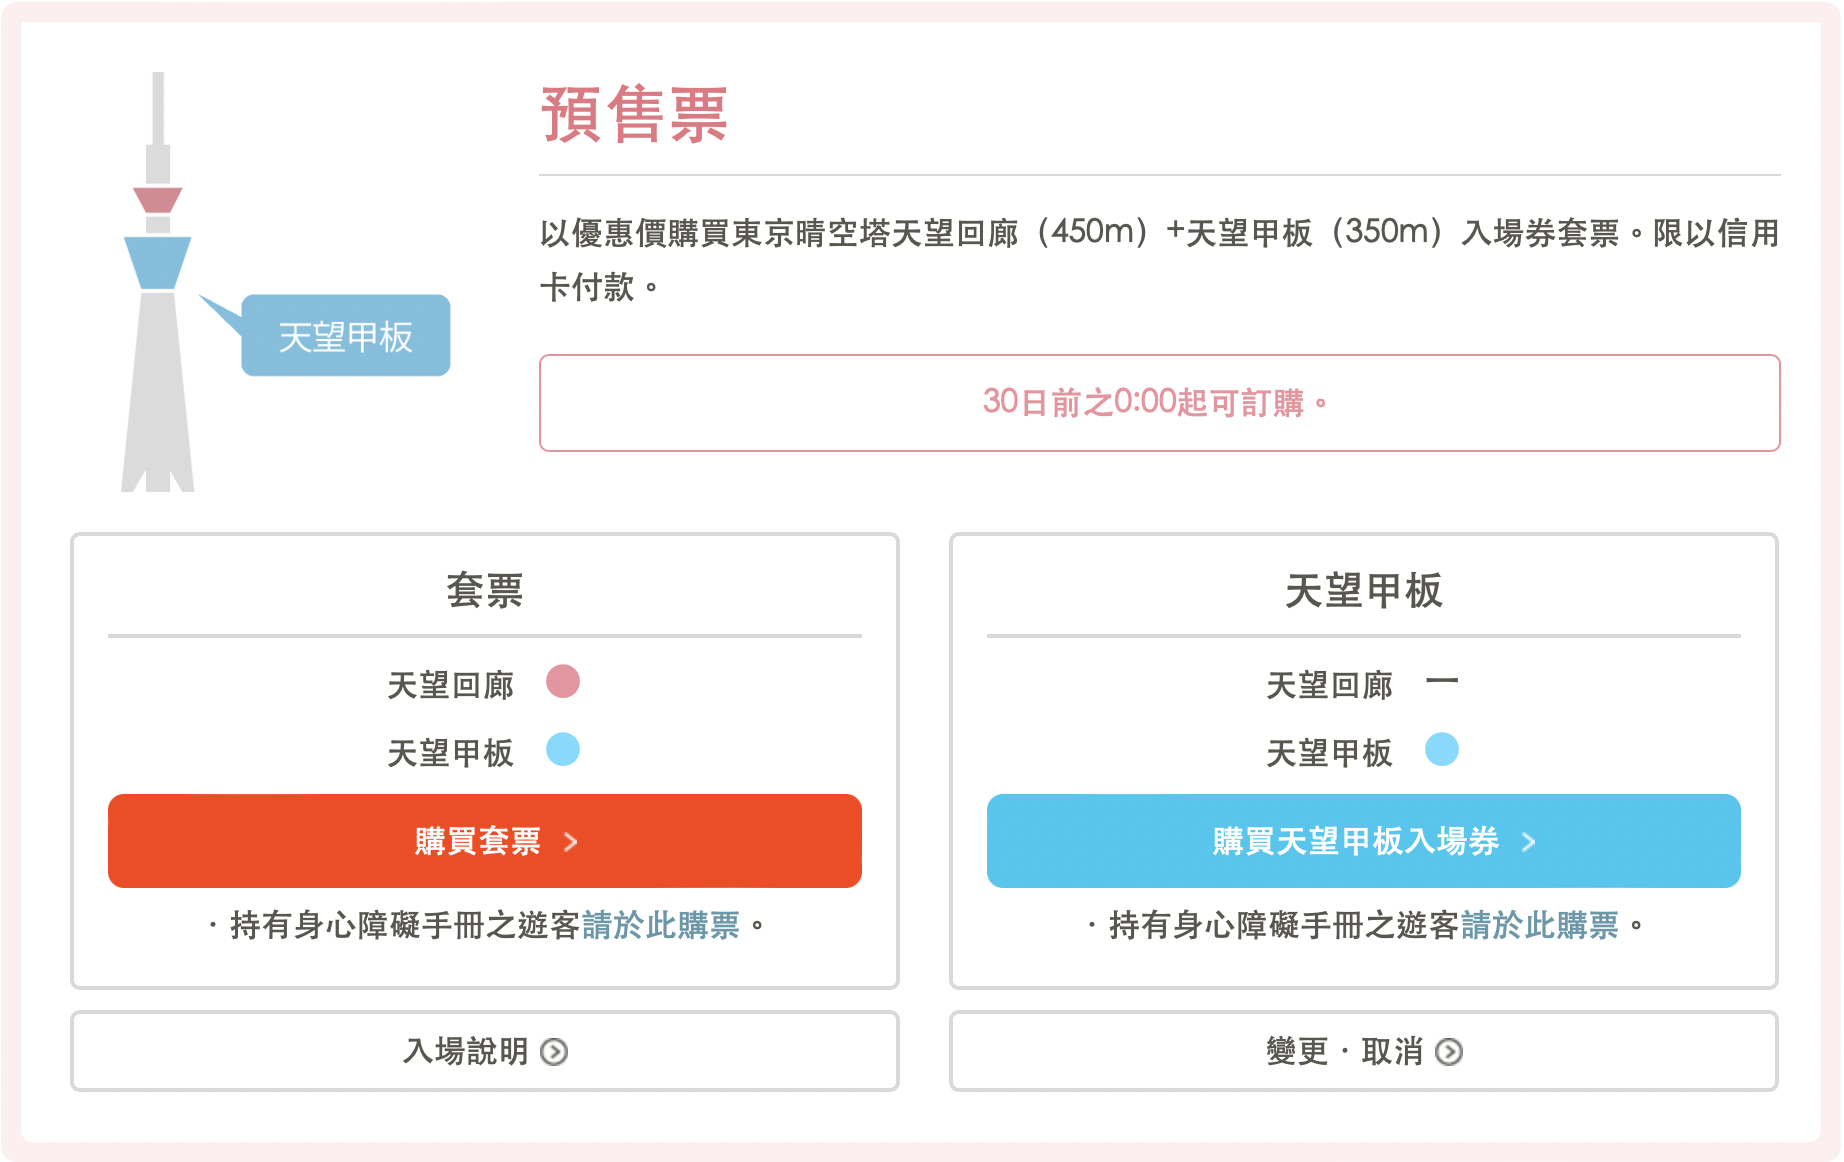This screenshot has height=1162, width=1844.
Task: Click the 天望甲板 speech bubble on the tower
Action: [345, 335]
